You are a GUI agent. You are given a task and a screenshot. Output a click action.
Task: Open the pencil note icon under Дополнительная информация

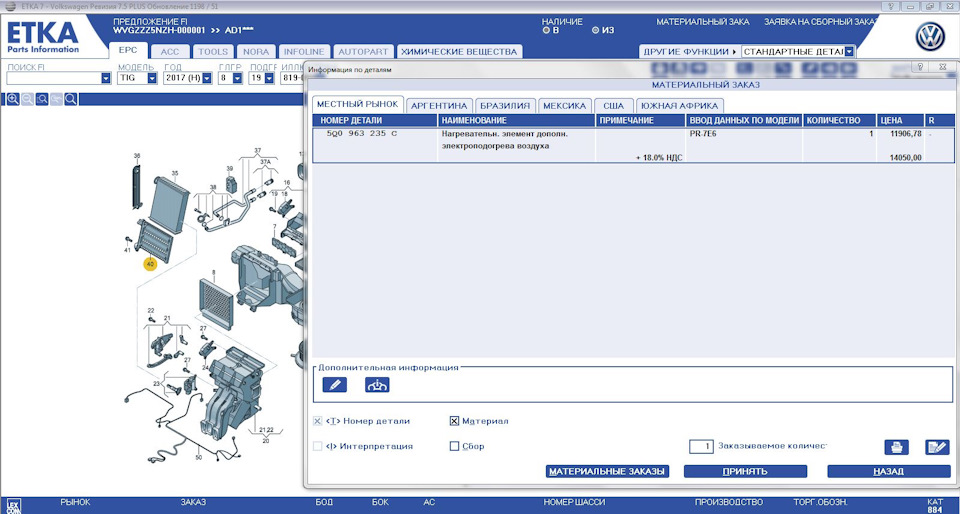[x=334, y=385]
